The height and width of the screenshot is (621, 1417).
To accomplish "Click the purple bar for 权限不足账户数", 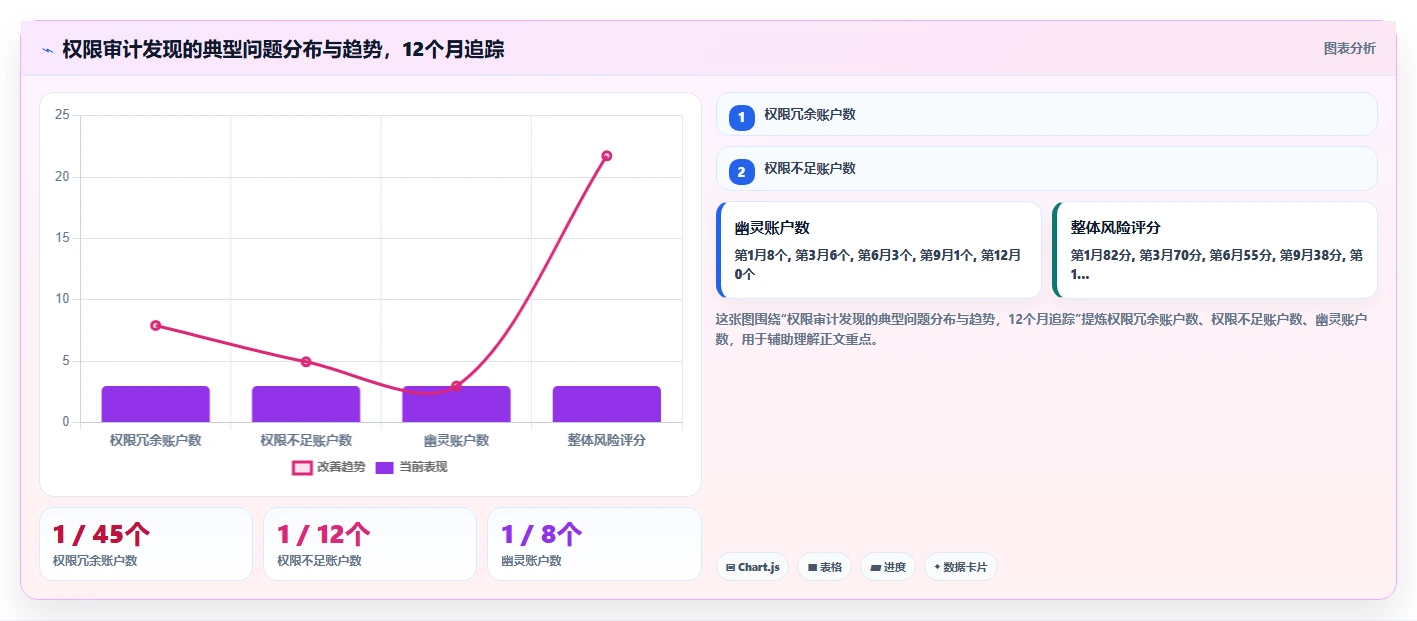I will [x=306, y=404].
